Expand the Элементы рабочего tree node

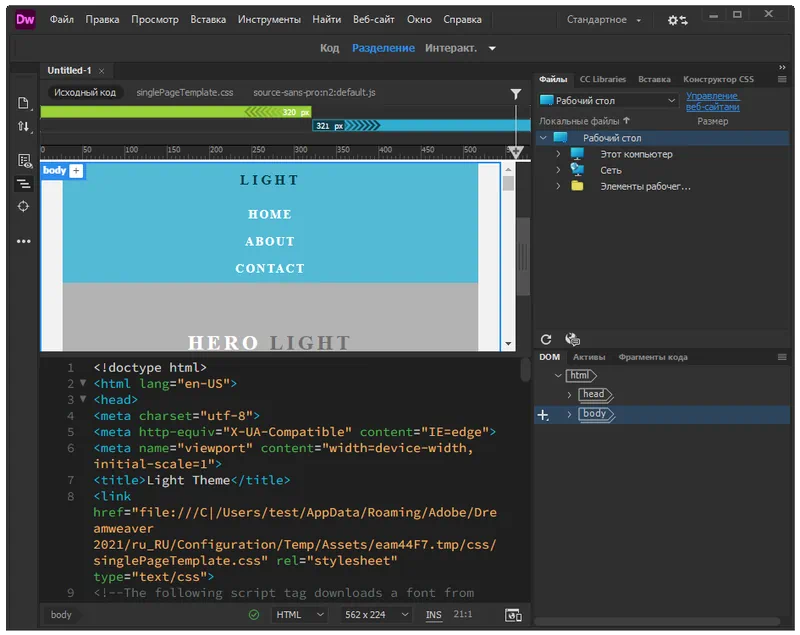point(558,186)
